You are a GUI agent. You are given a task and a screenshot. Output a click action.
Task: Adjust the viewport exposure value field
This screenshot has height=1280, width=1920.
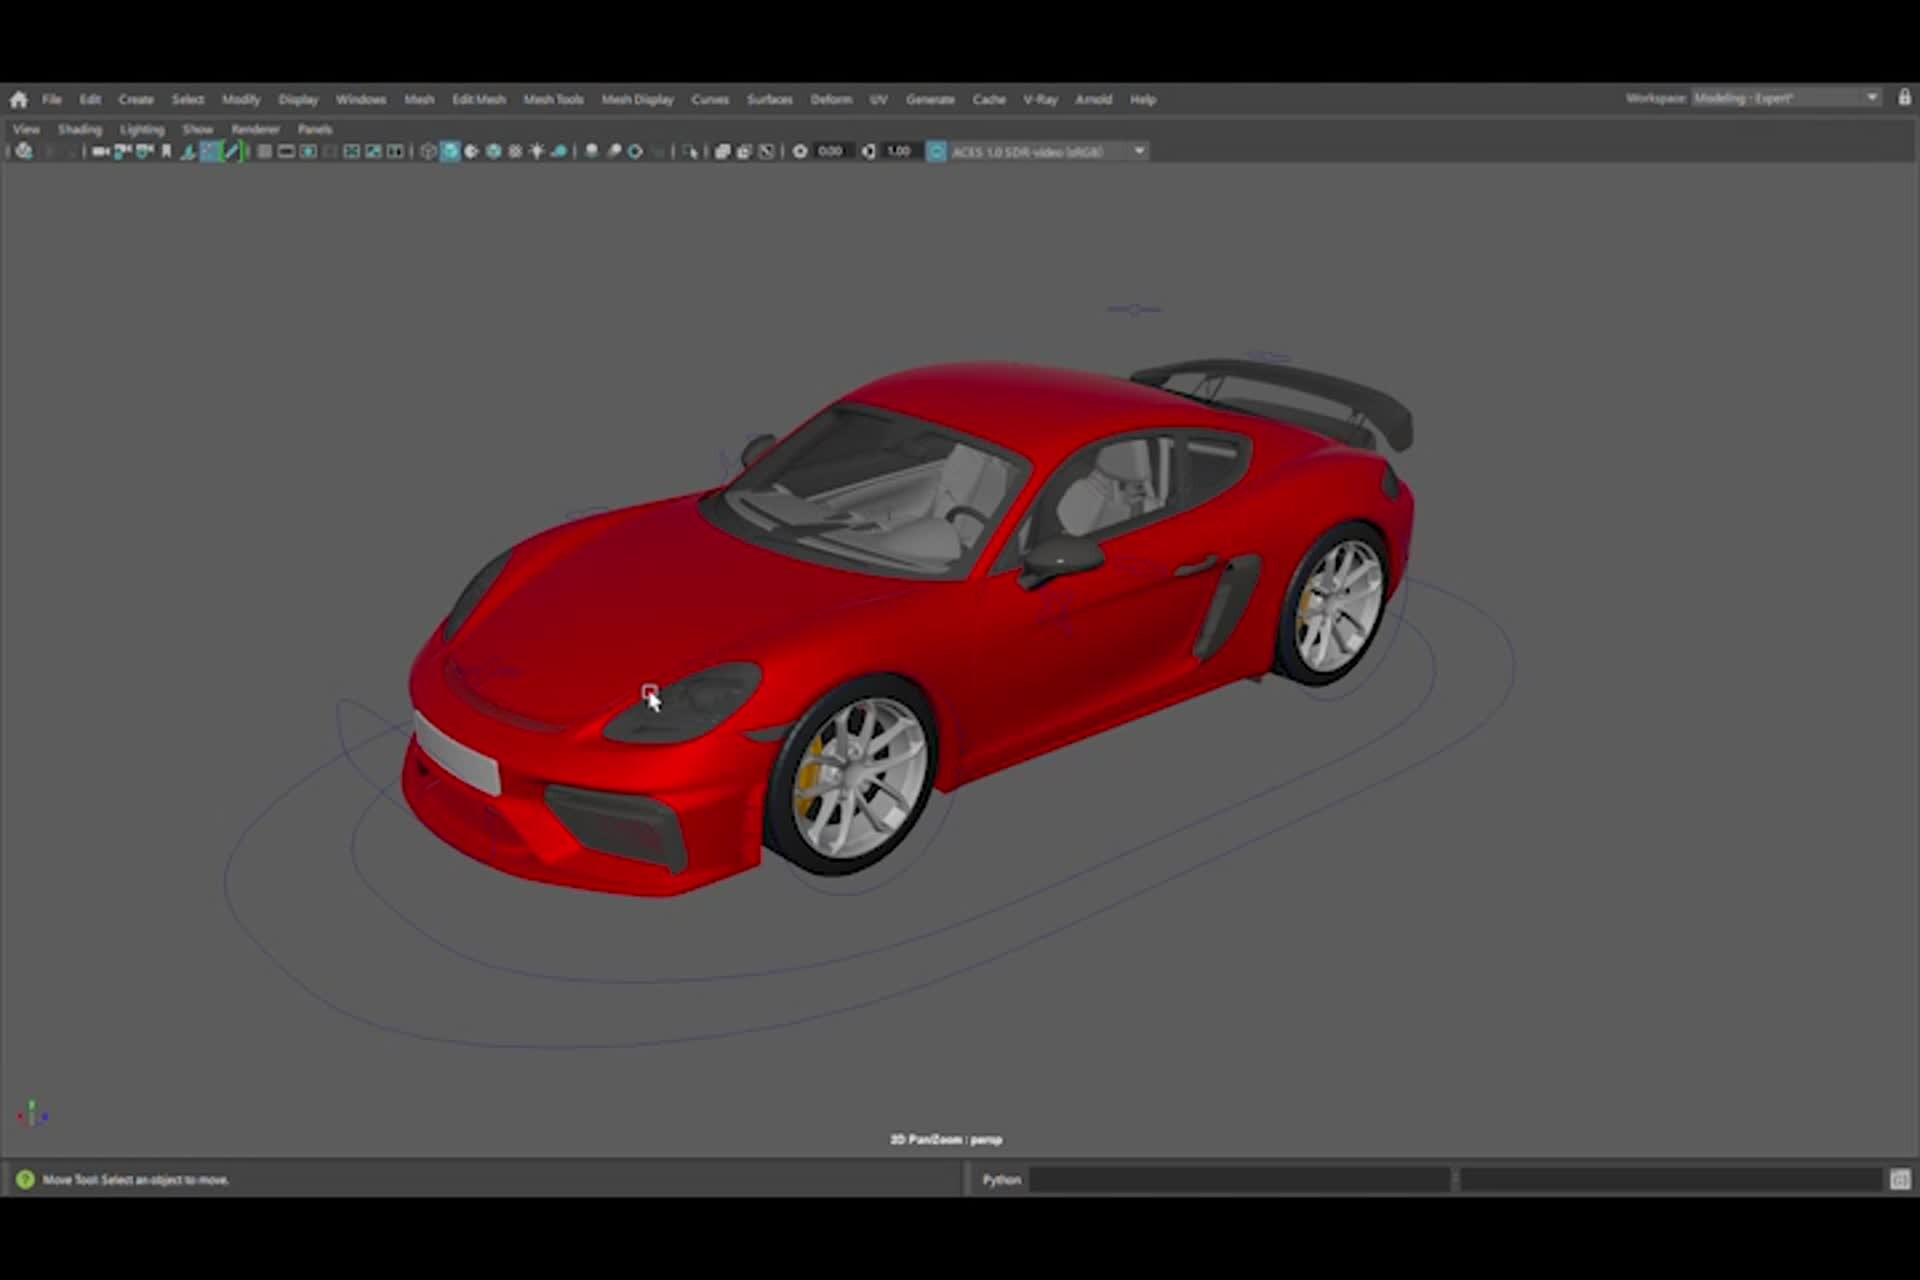[830, 151]
